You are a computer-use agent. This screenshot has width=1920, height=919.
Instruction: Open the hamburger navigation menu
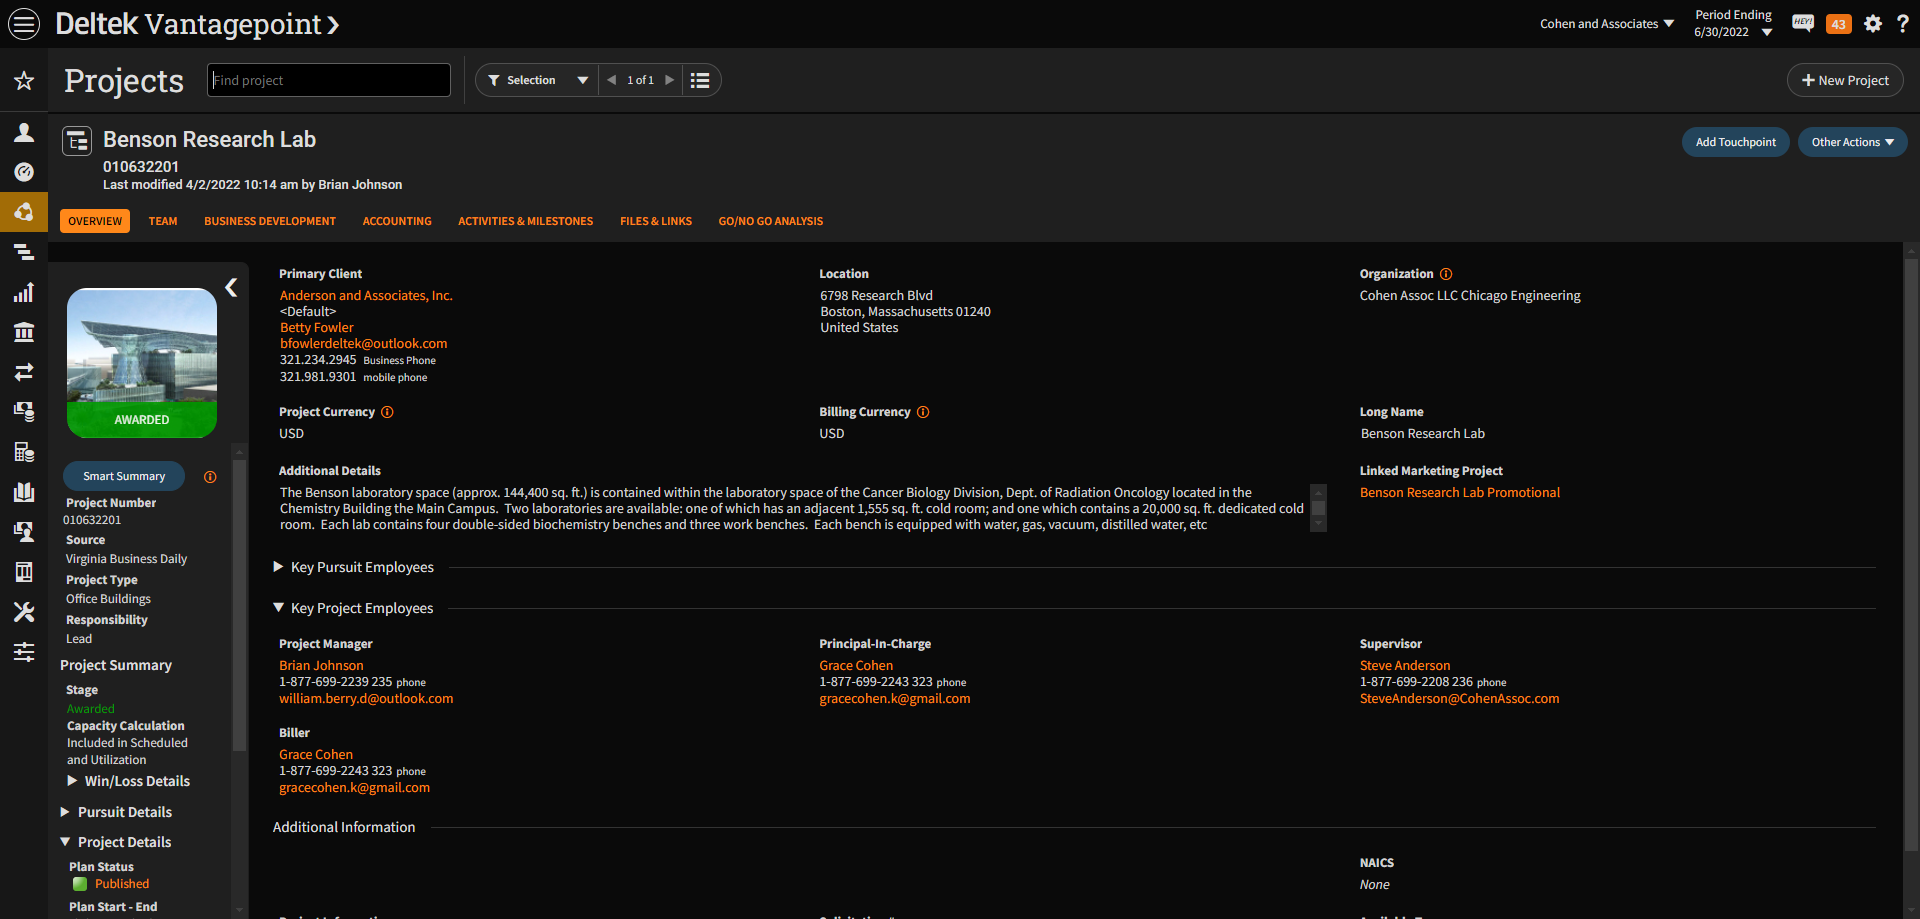24,24
